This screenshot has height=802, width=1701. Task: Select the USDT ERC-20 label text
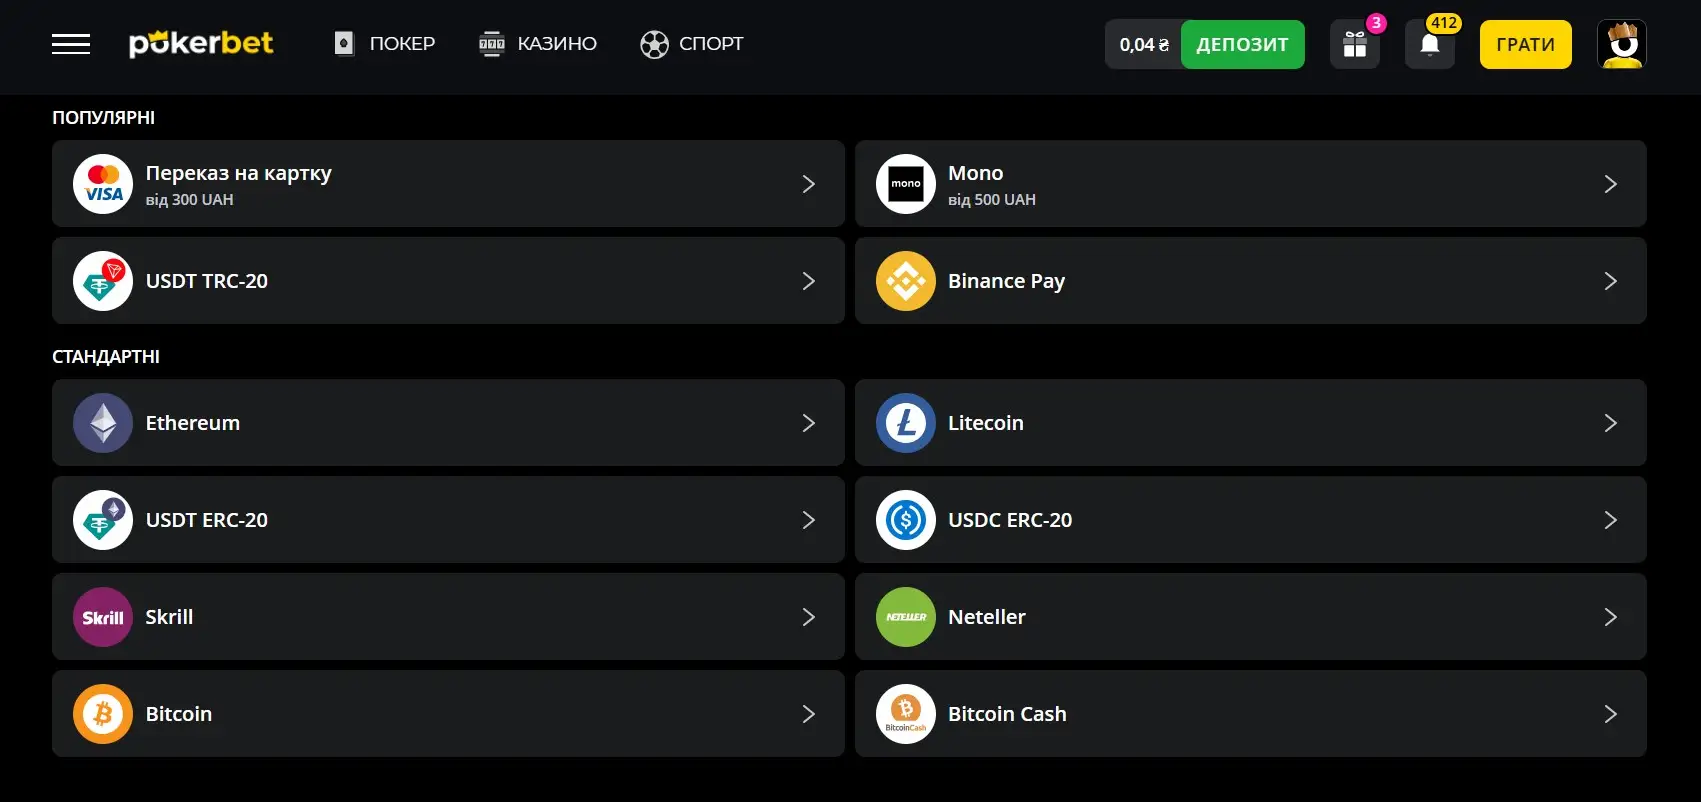click(207, 520)
